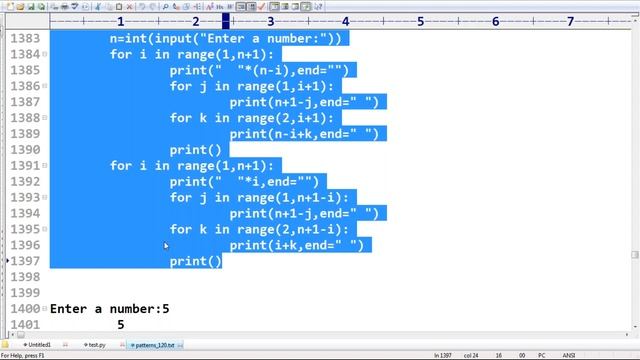Toggle the line number display button
640x360 pixels.
[252, 7]
